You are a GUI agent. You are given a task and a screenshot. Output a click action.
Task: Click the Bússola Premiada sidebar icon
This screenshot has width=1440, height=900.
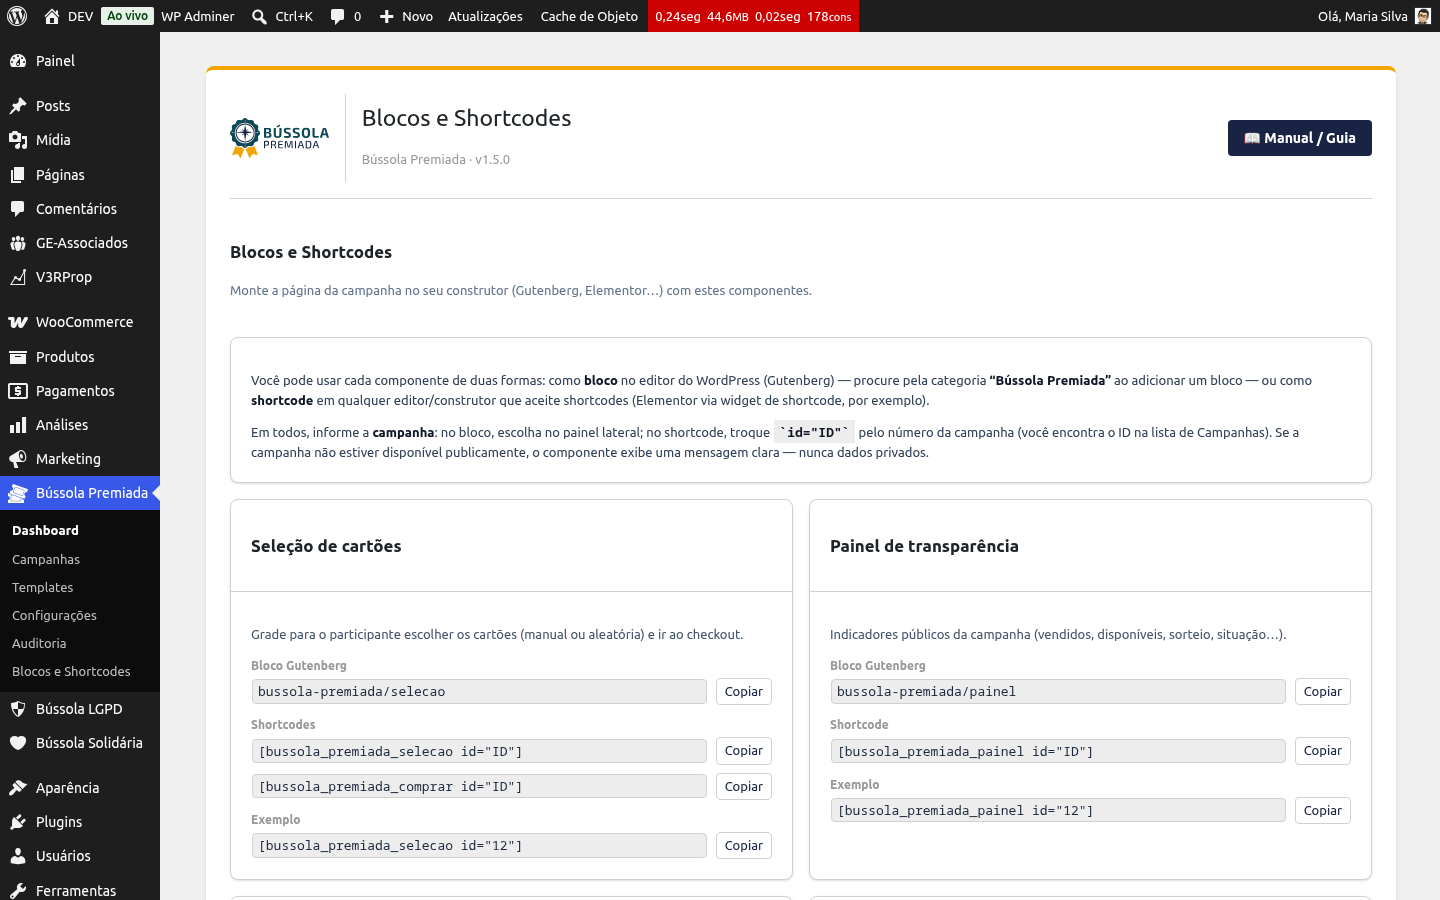click(18, 493)
